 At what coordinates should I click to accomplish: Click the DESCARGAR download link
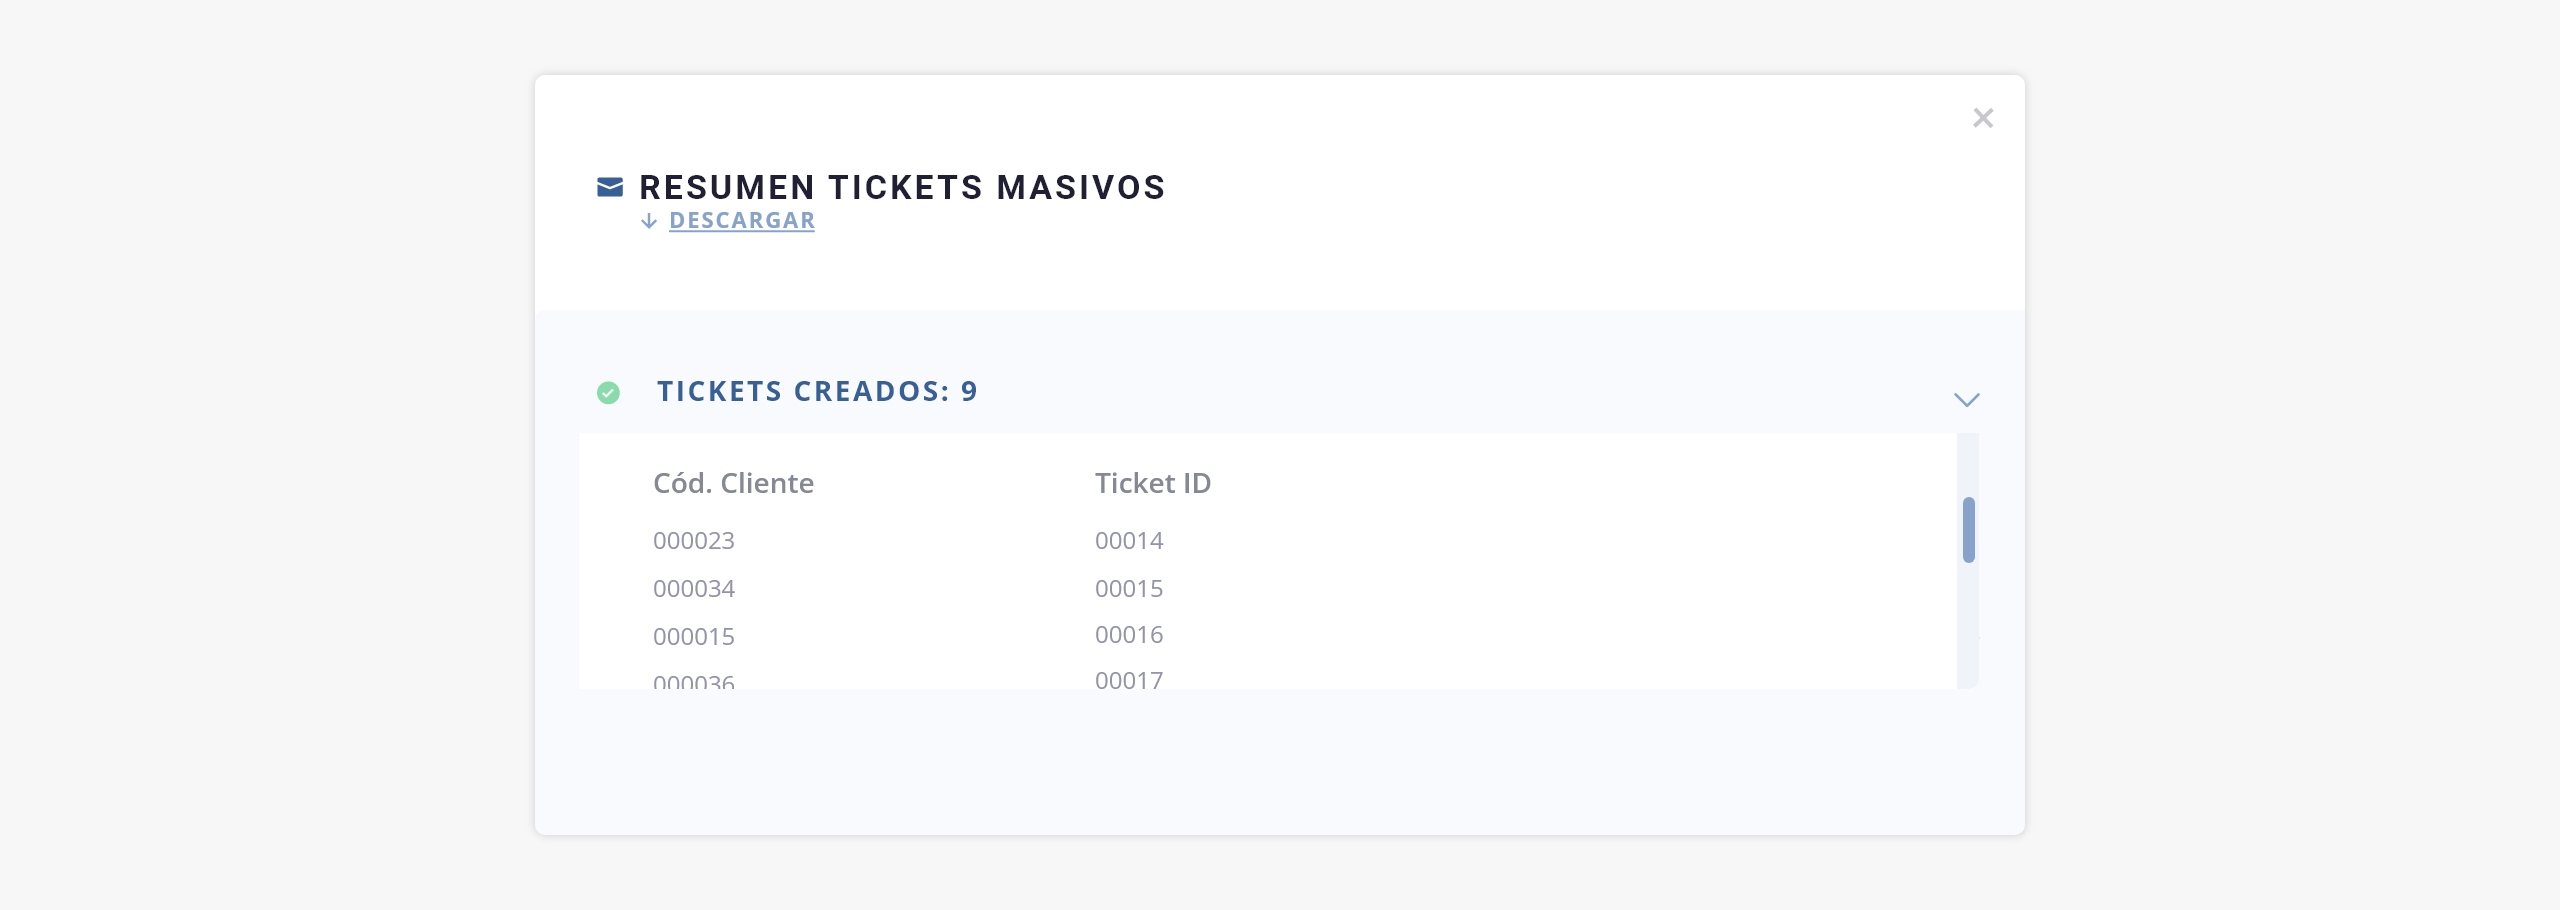pyautogui.click(x=741, y=221)
